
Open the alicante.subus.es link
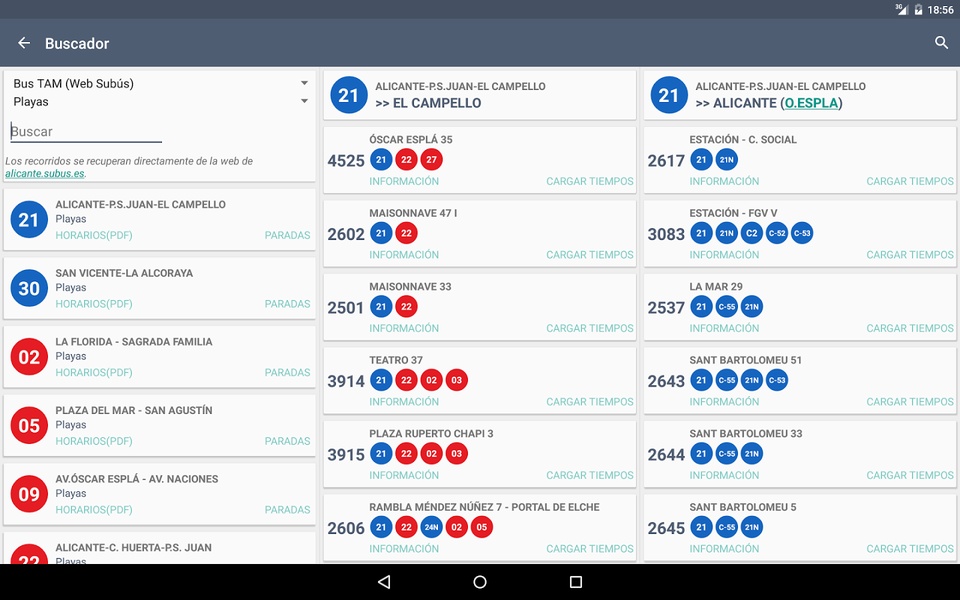coord(45,173)
